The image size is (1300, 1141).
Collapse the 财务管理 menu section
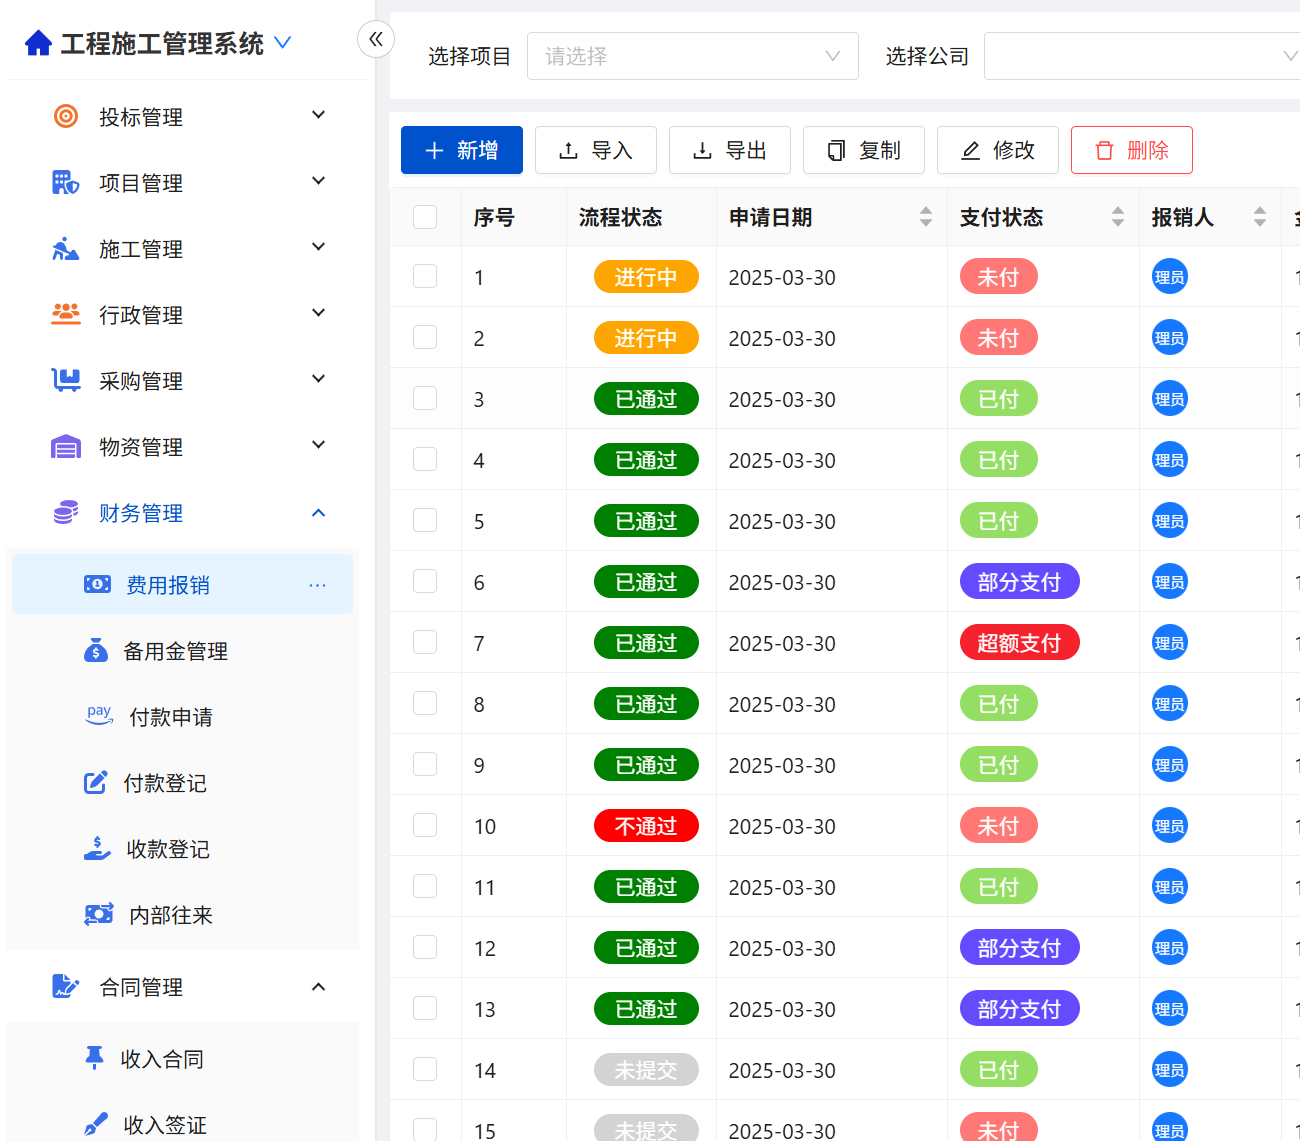tap(318, 513)
